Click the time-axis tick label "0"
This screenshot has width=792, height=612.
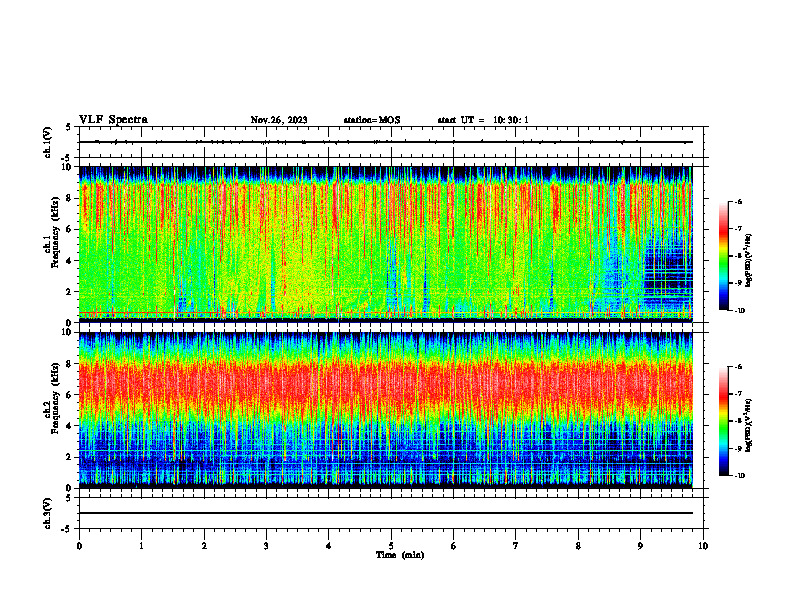pos(79,546)
